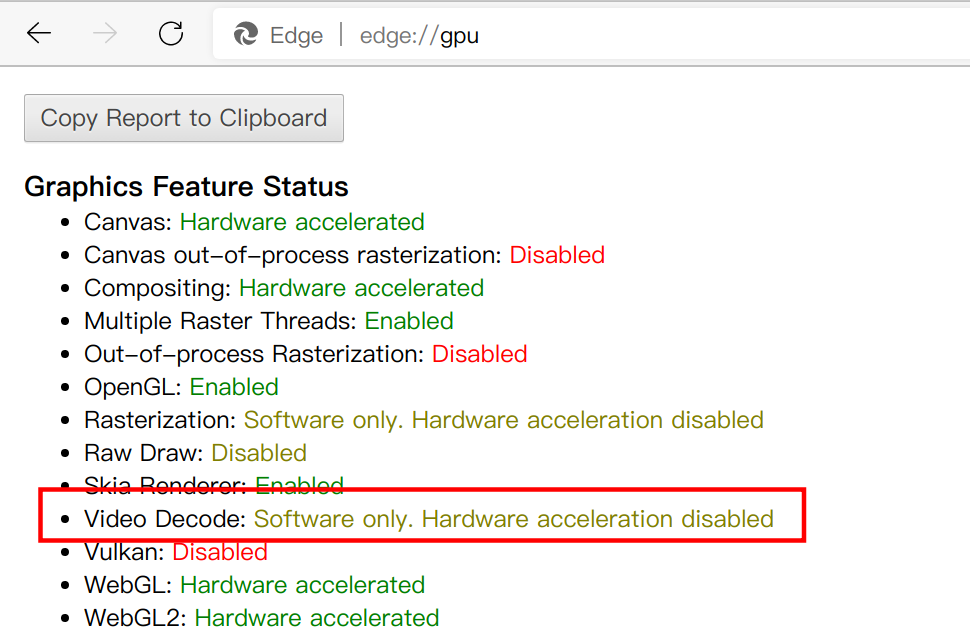Click the Edge logo in address bar
The width and height of the screenshot is (970, 643).
pos(246,35)
